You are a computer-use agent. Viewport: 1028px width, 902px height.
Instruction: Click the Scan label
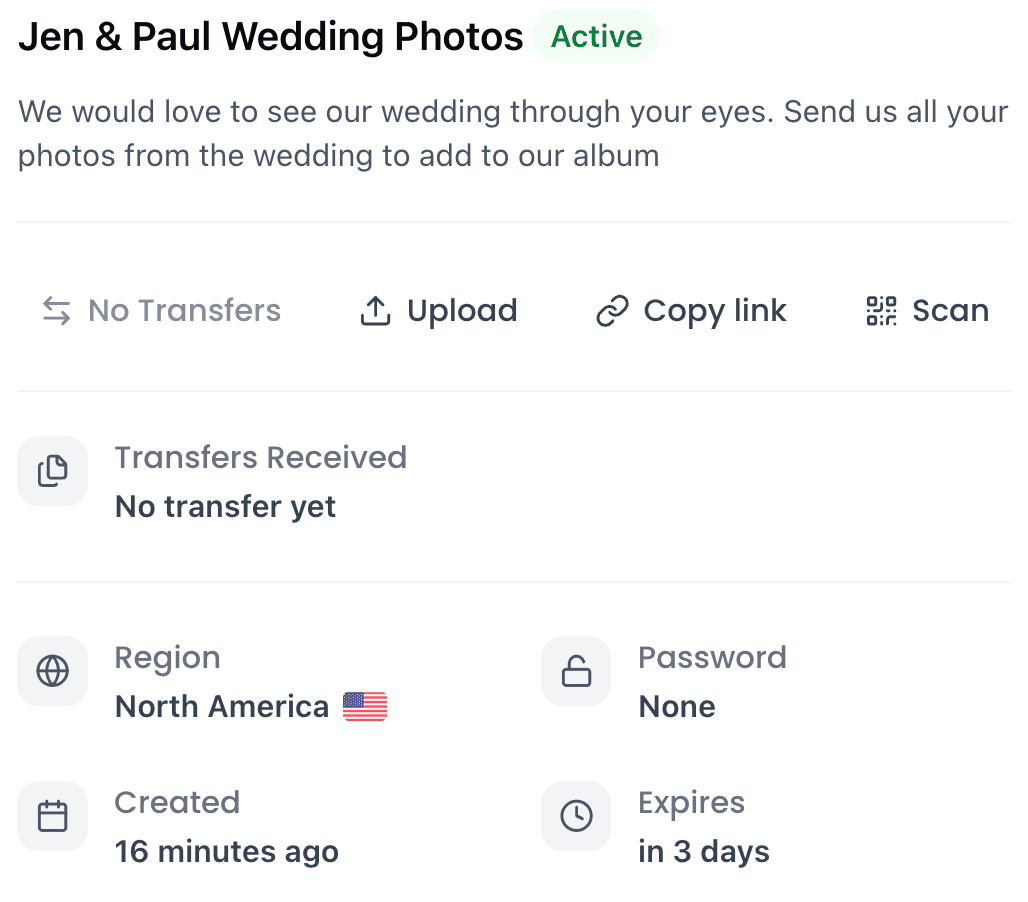(x=950, y=310)
